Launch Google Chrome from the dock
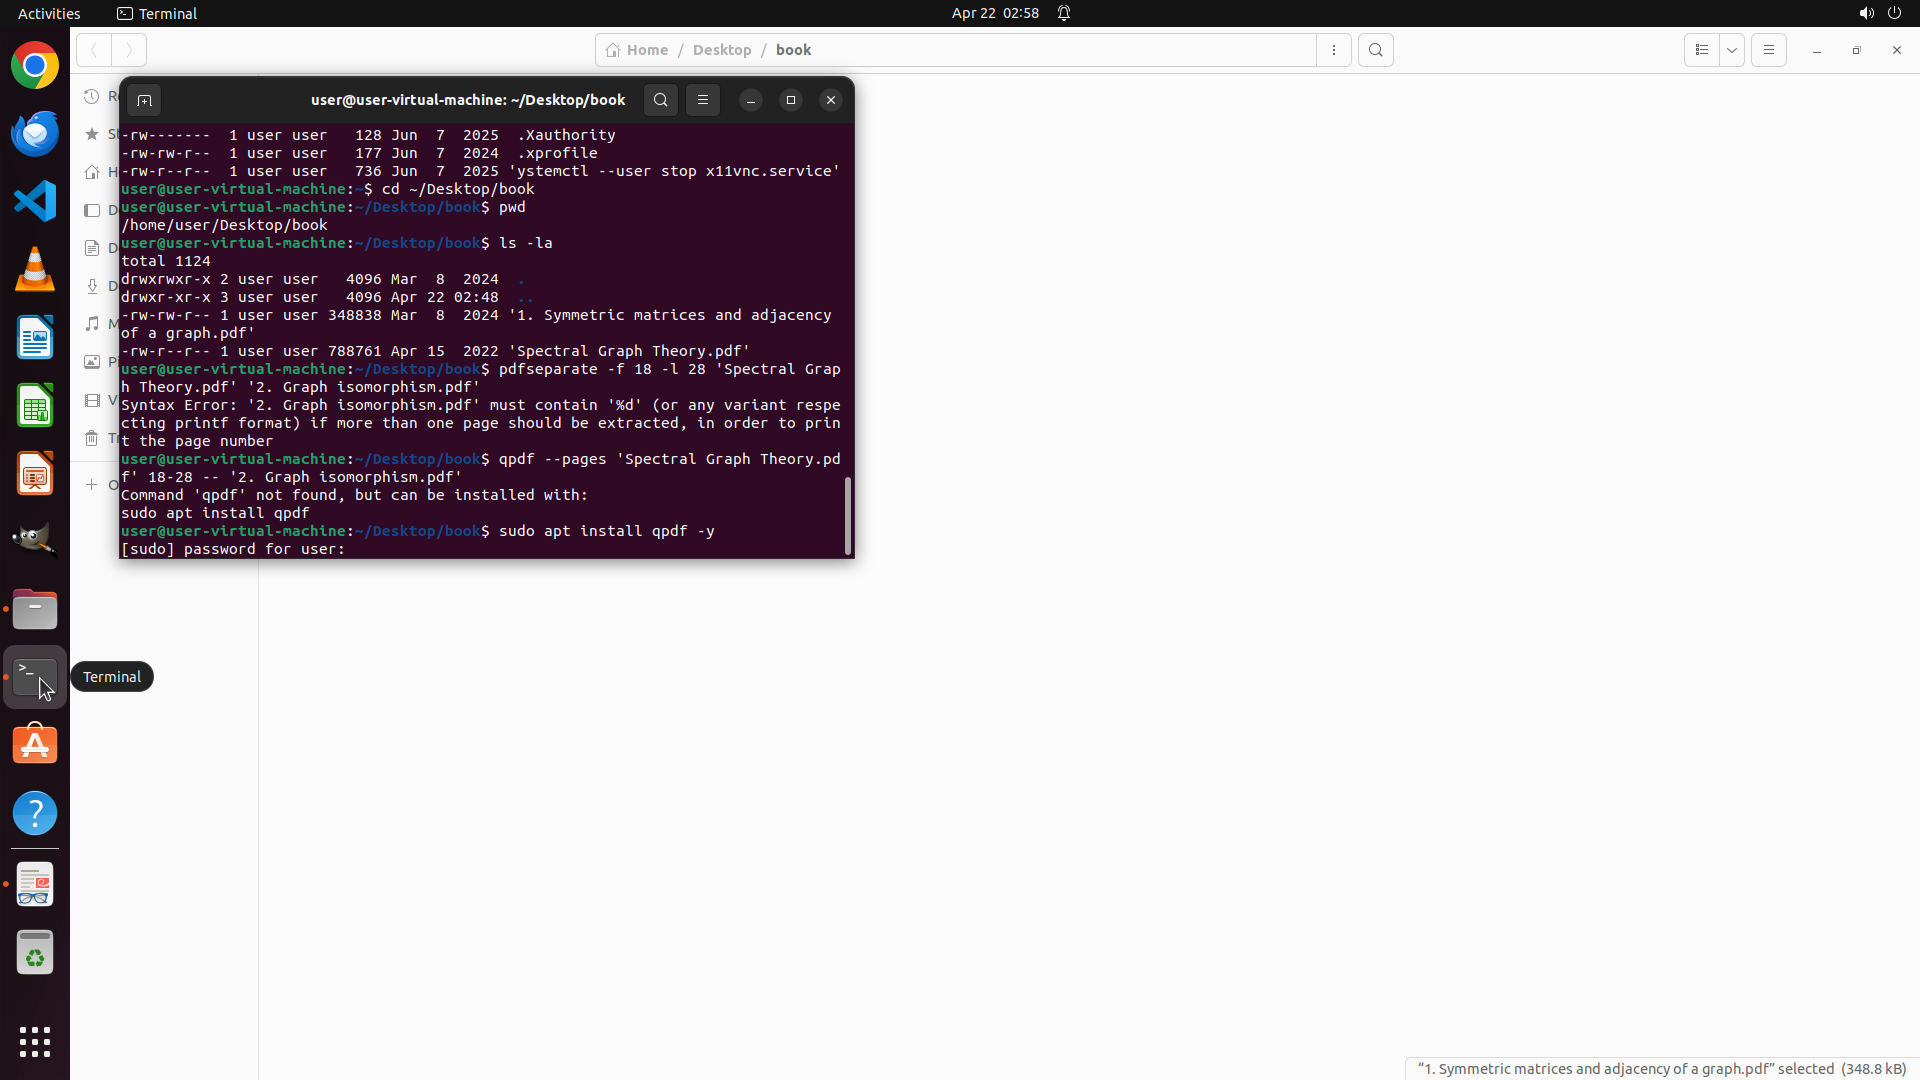Image resolution: width=1920 pixels, height=1080 pixels. coord(35,66)
